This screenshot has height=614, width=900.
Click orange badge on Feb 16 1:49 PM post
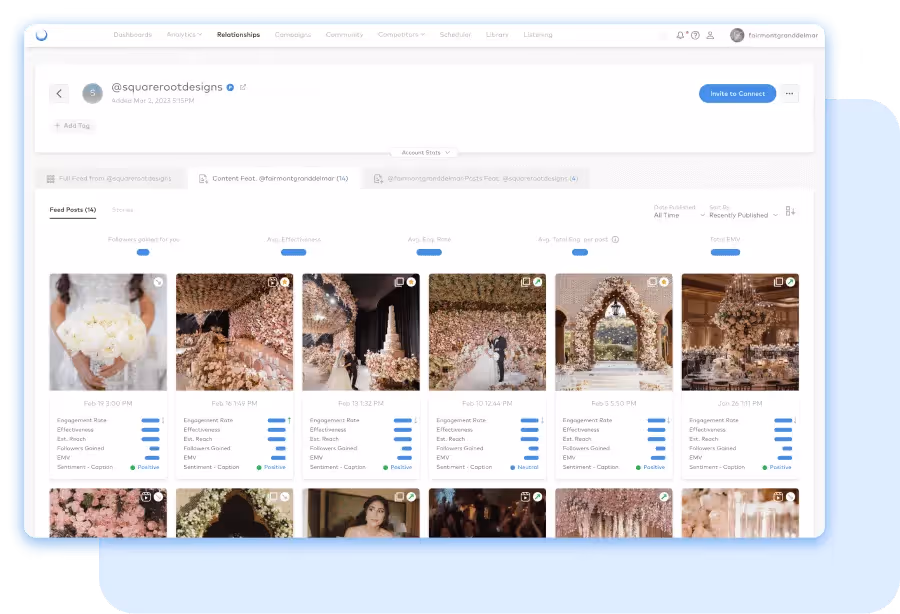pos(285,282)
